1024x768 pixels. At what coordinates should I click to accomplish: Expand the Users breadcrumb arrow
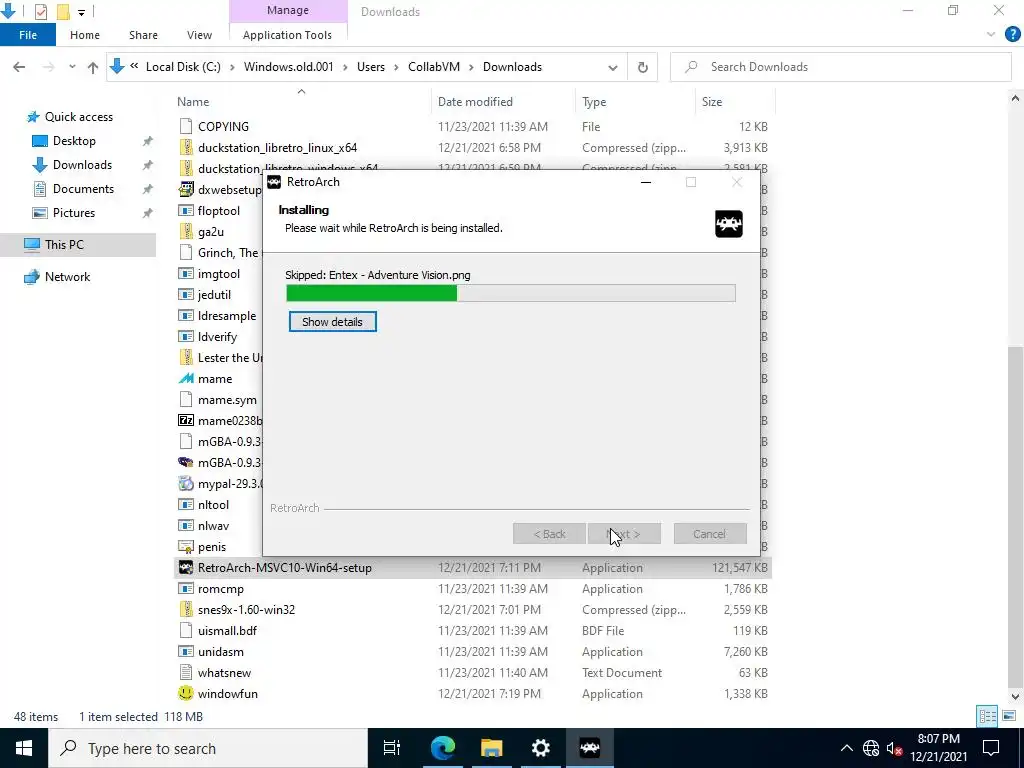pyautogui.click(x=396, y=67)
